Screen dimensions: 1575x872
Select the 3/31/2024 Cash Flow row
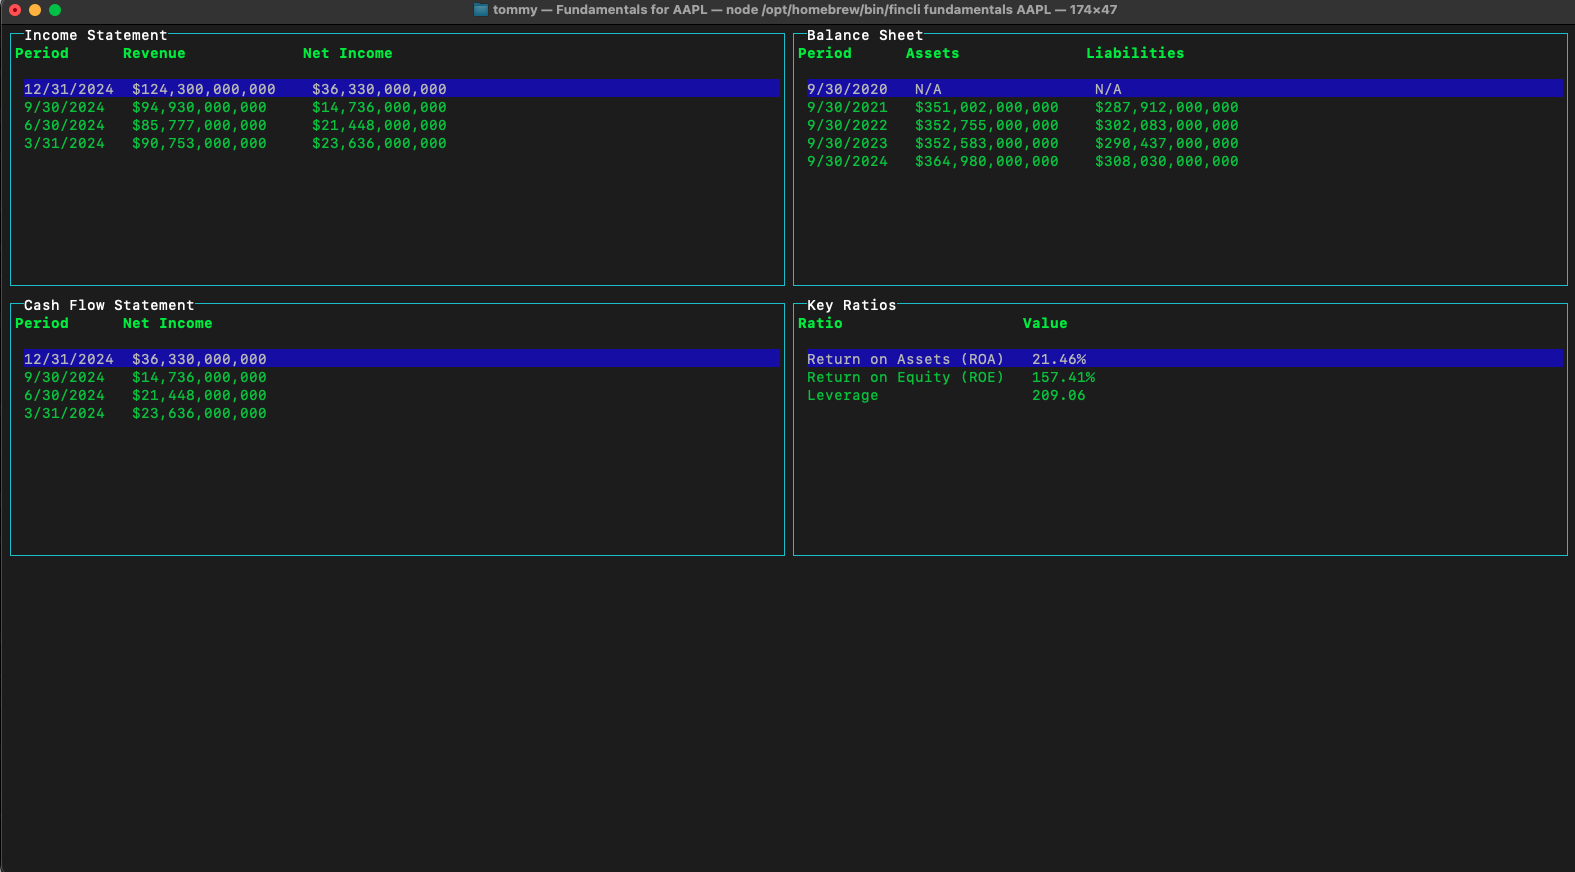click(401, 413)
